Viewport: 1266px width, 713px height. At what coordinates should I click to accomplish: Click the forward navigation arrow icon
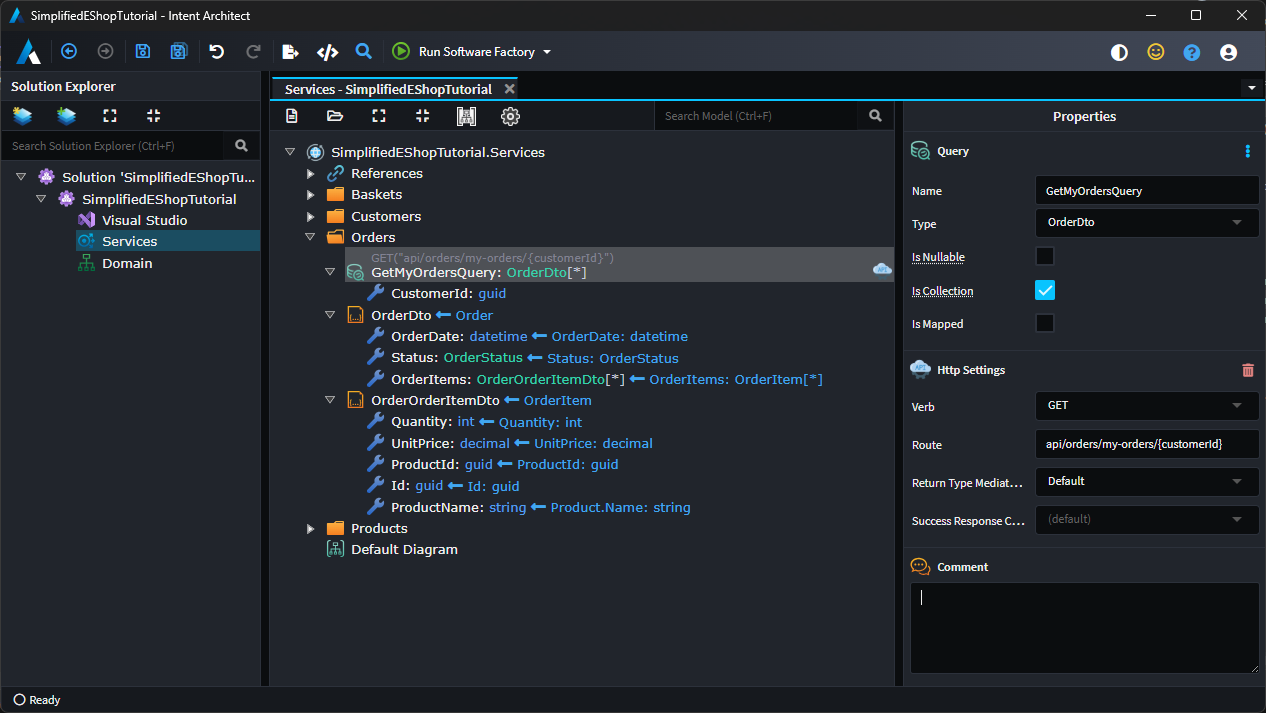coord(105,52)
